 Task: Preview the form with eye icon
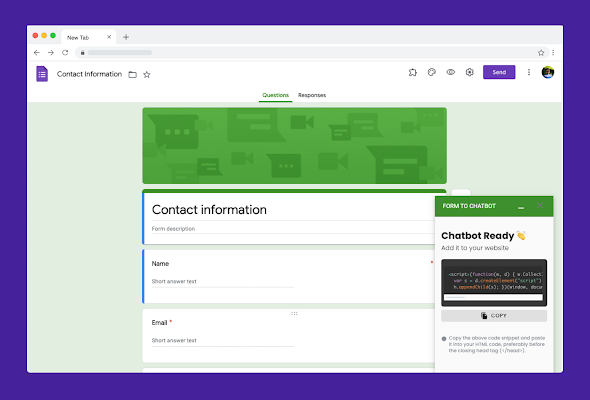point(450,72)
